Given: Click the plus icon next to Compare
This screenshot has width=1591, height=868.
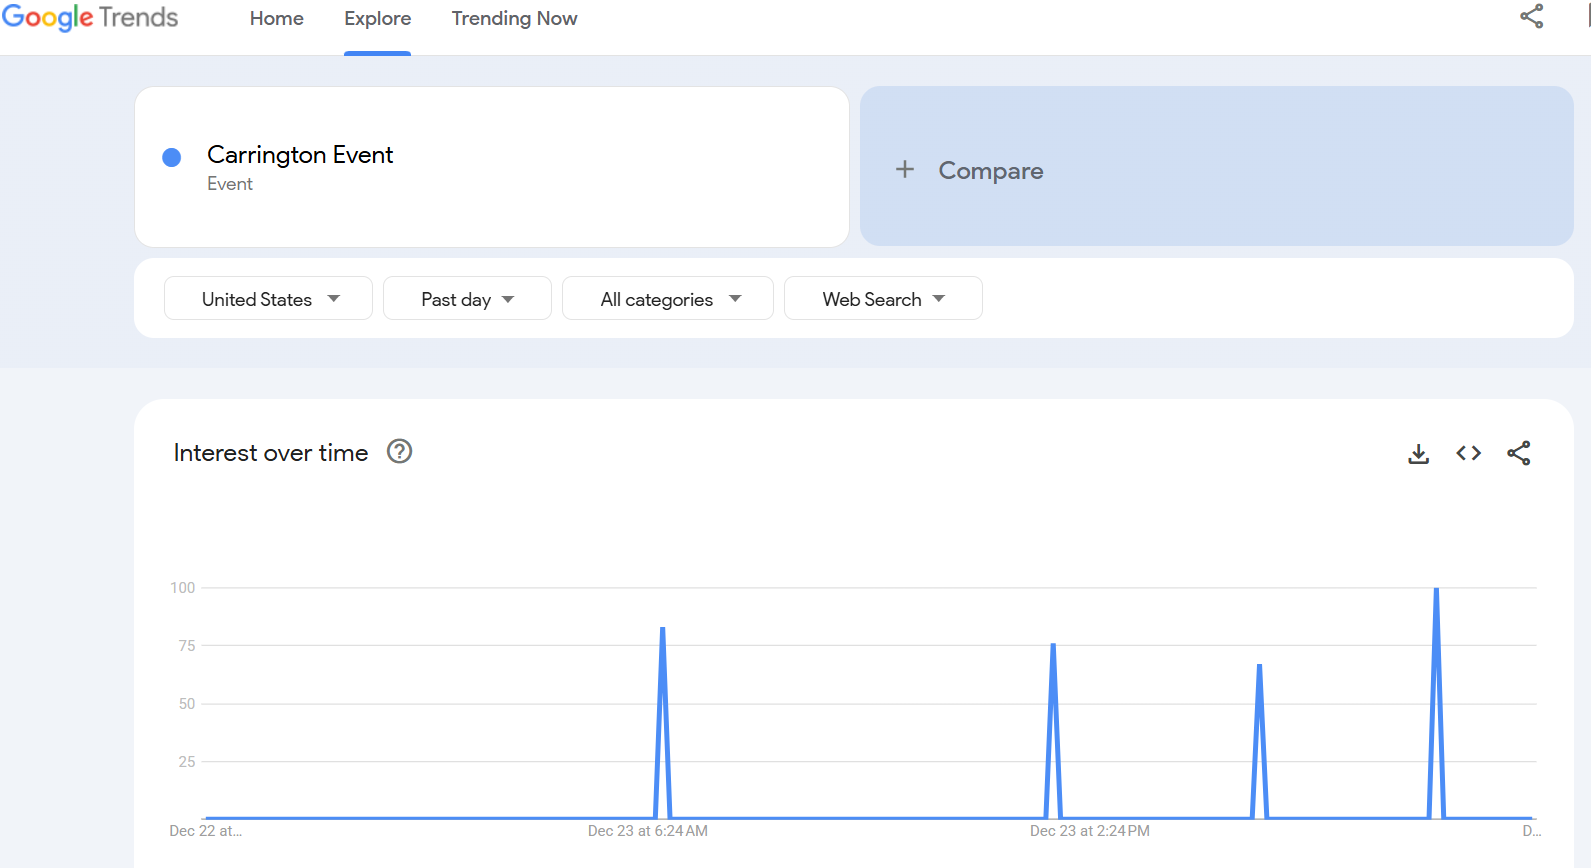Looking at the screenshot, I should (905, 170).
